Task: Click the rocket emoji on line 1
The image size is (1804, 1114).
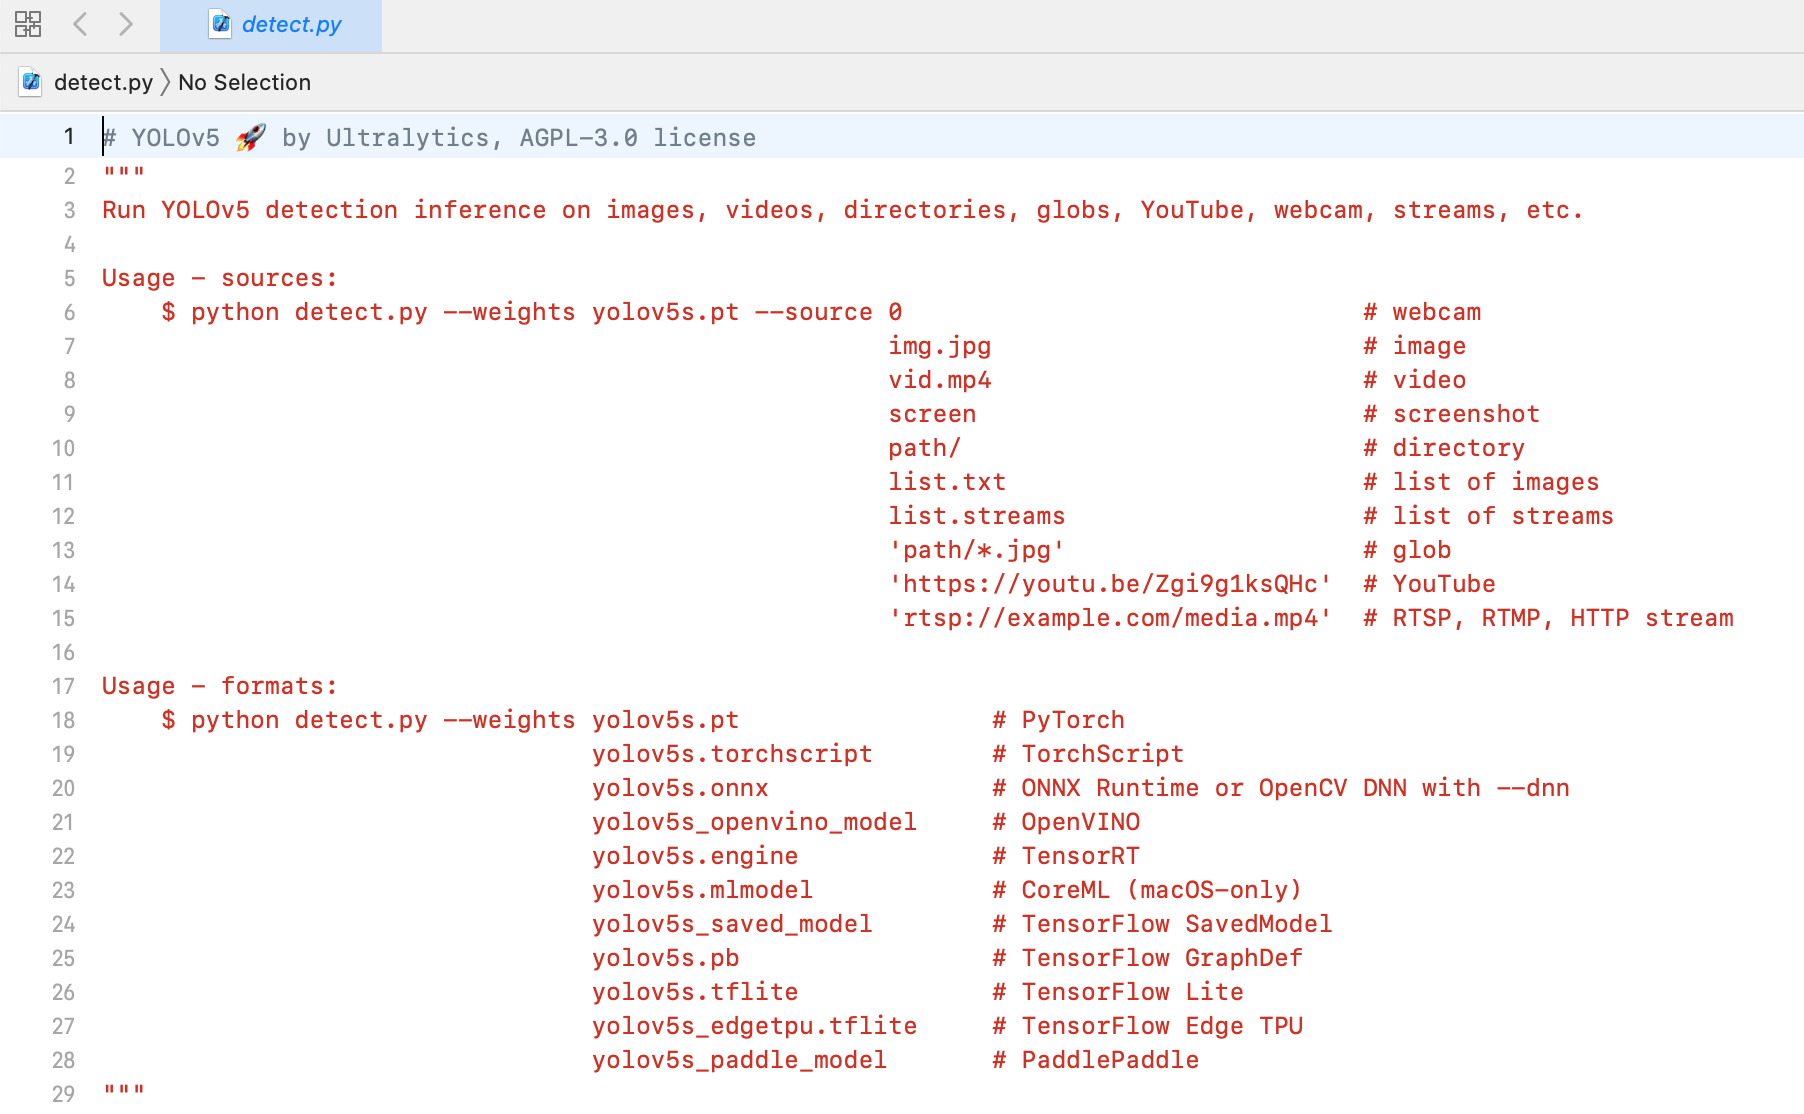Action: click(250, 136)
